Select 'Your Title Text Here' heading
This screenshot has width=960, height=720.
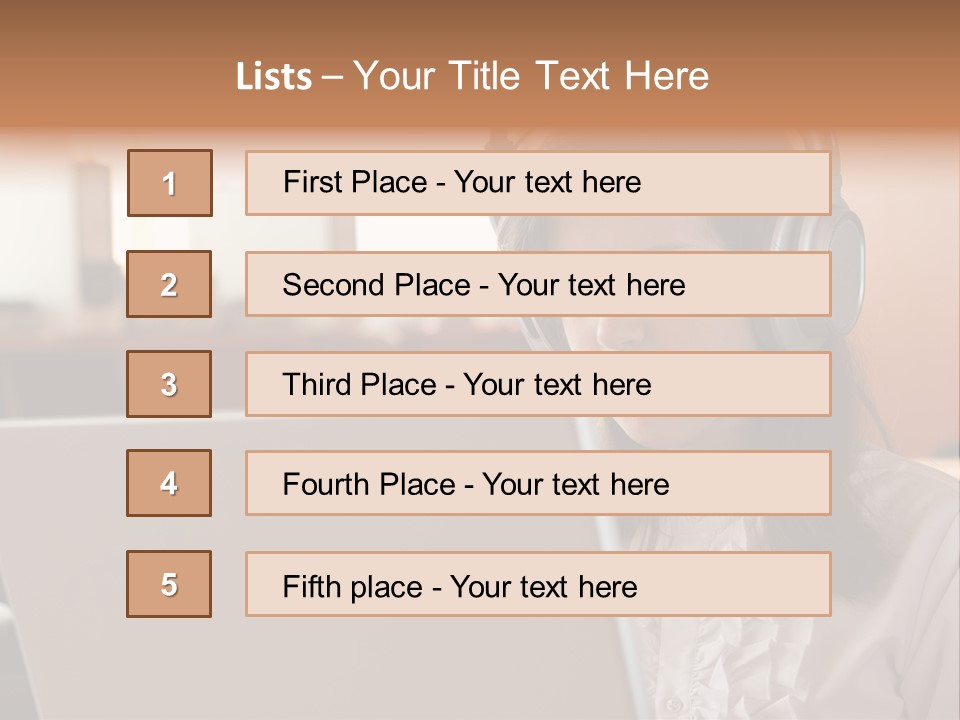(531, 76)
